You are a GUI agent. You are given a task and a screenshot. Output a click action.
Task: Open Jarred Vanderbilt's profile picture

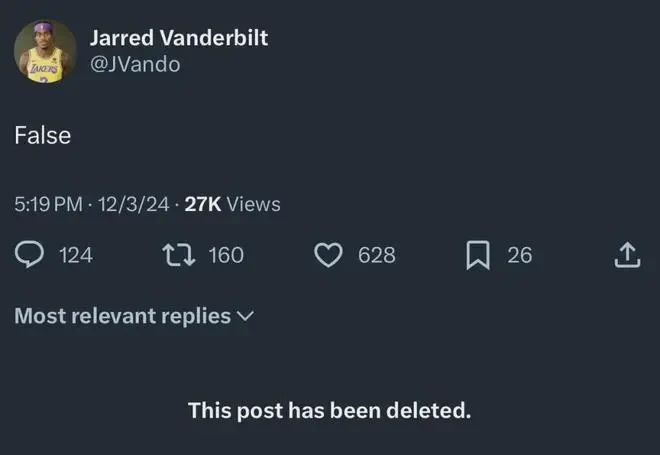tap(45, 51)
